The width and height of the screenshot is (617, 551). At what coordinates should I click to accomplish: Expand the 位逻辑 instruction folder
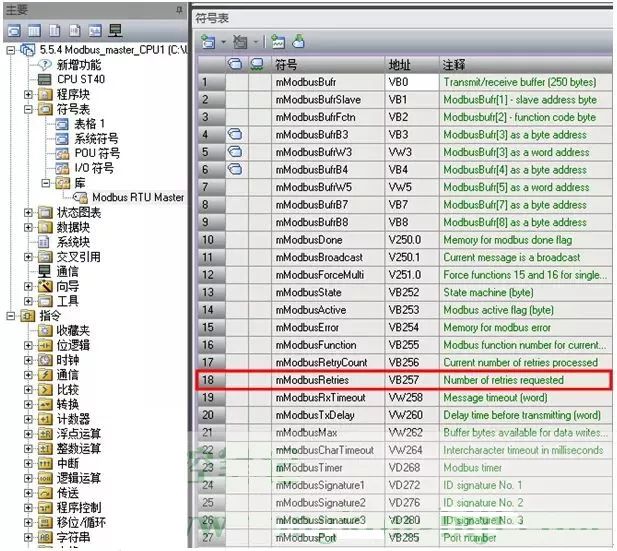(x=29, y=345)
